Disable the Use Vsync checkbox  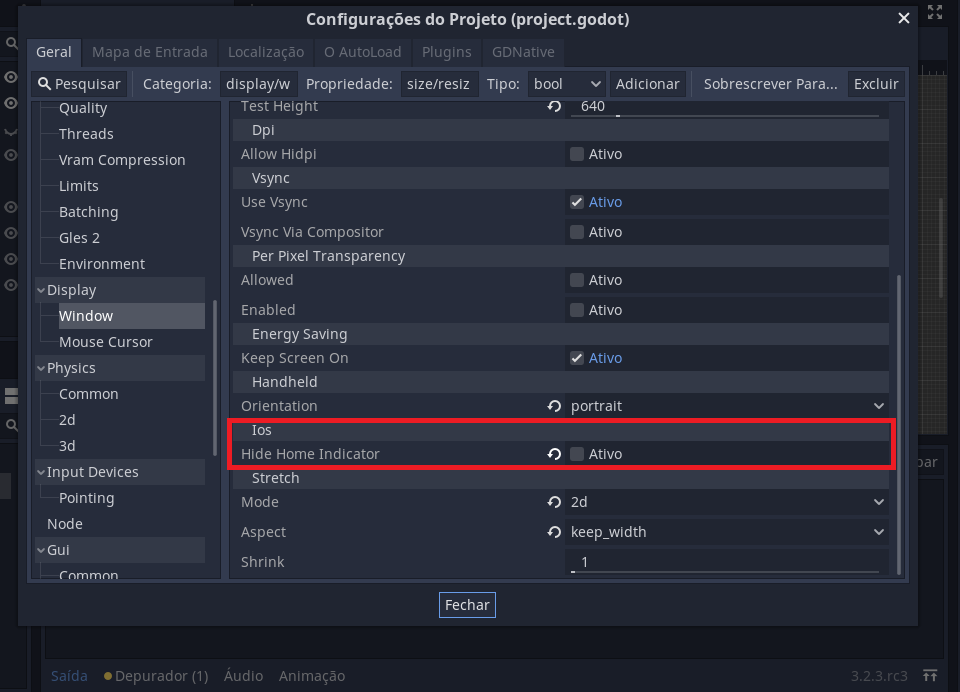577,202
